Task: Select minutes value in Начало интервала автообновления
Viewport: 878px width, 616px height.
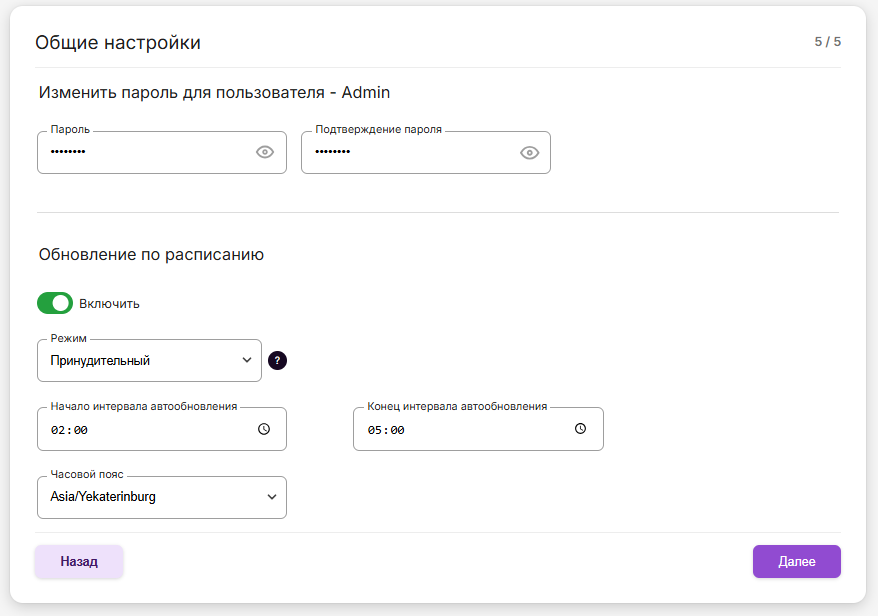Action: click(x=80, y=430)
